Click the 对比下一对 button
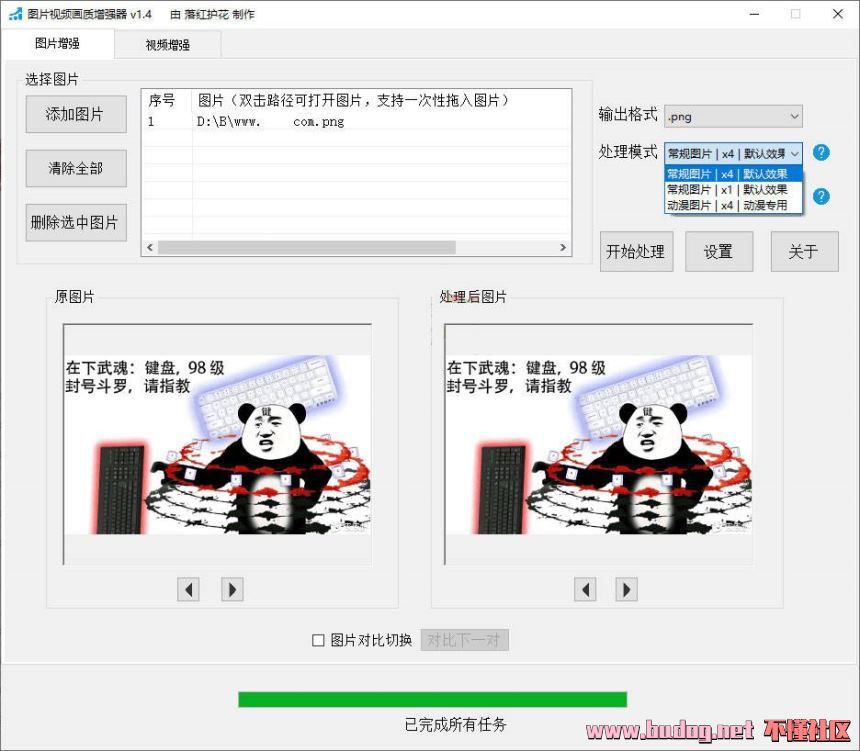Image resolution: width=860 pixels, height=751 pixels. click(465, 640)
